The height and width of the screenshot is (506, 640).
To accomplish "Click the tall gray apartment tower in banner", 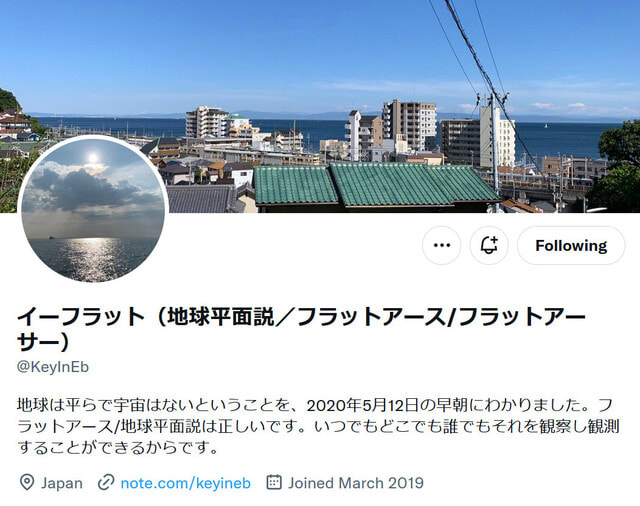I will pyautogui.click(x=409, y=126).
